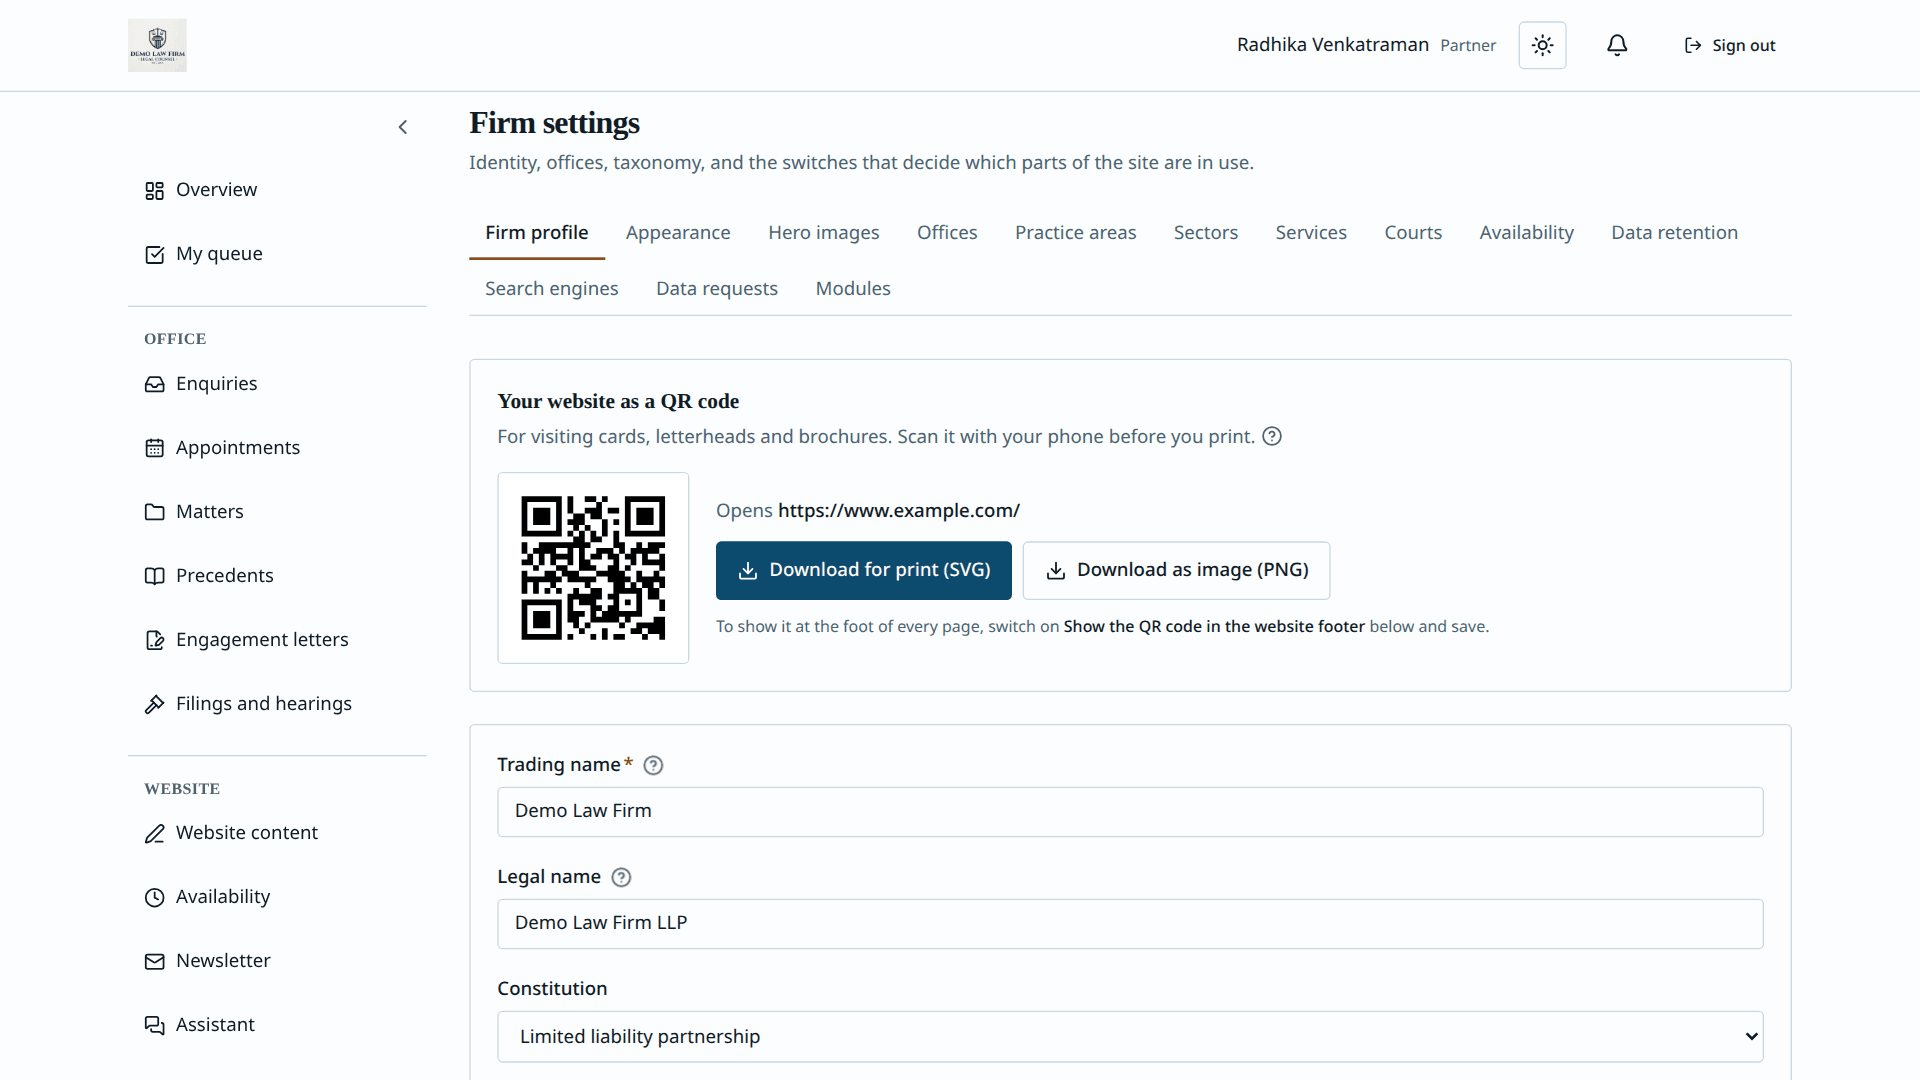This screenshot has width=1920, height=1080.
Task: Open the Constitution dropdown
Action: click(x=1130, y=1037)
